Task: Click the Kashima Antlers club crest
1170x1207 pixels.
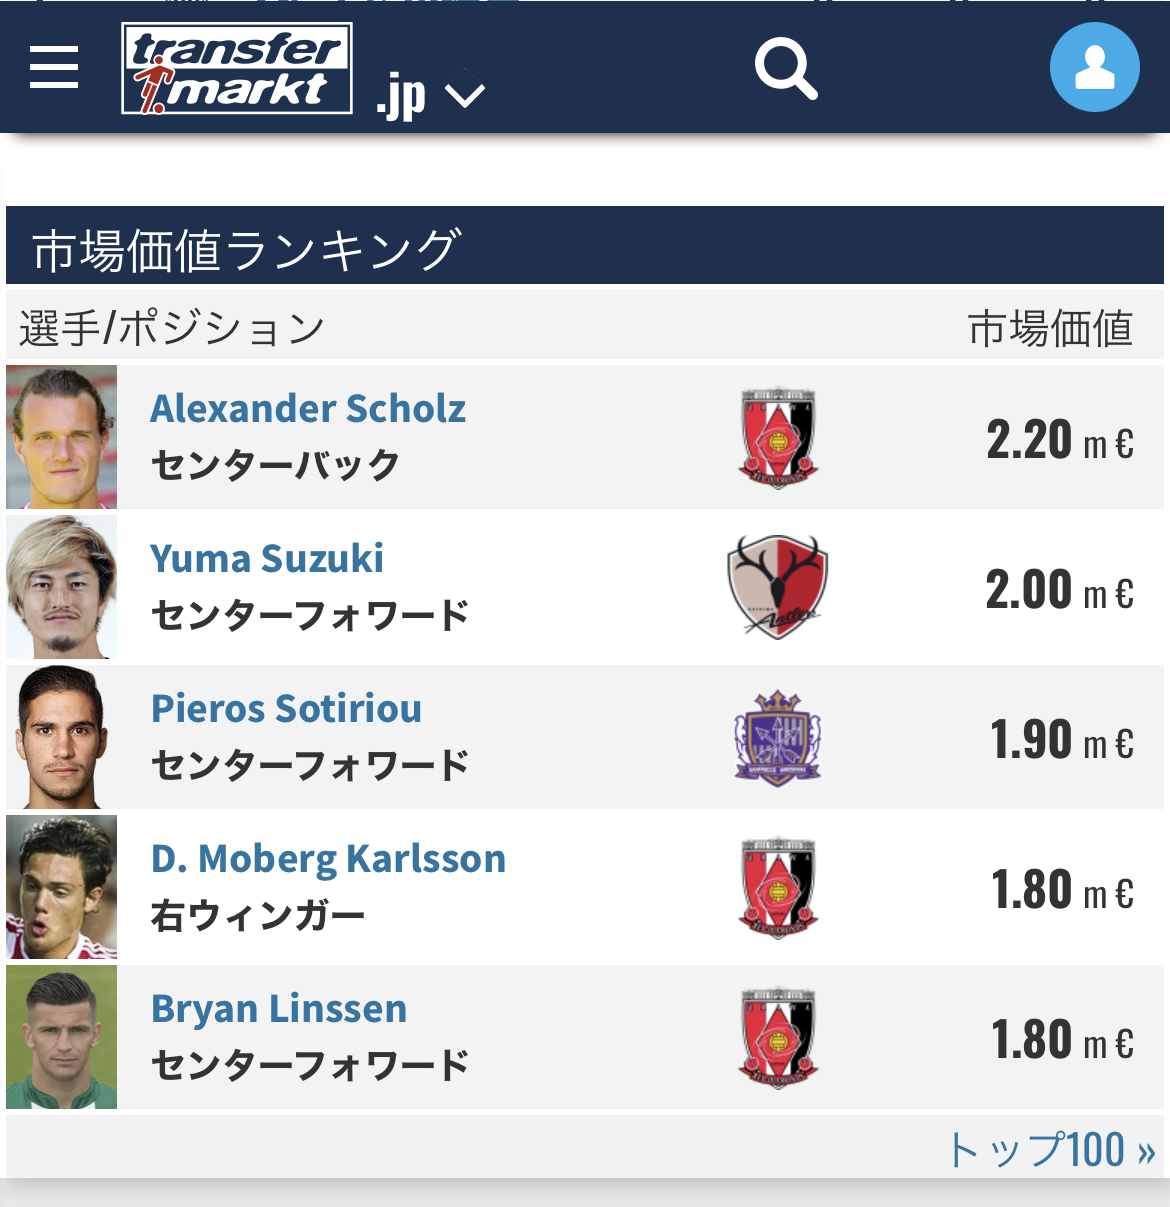Action: [778, 587]
